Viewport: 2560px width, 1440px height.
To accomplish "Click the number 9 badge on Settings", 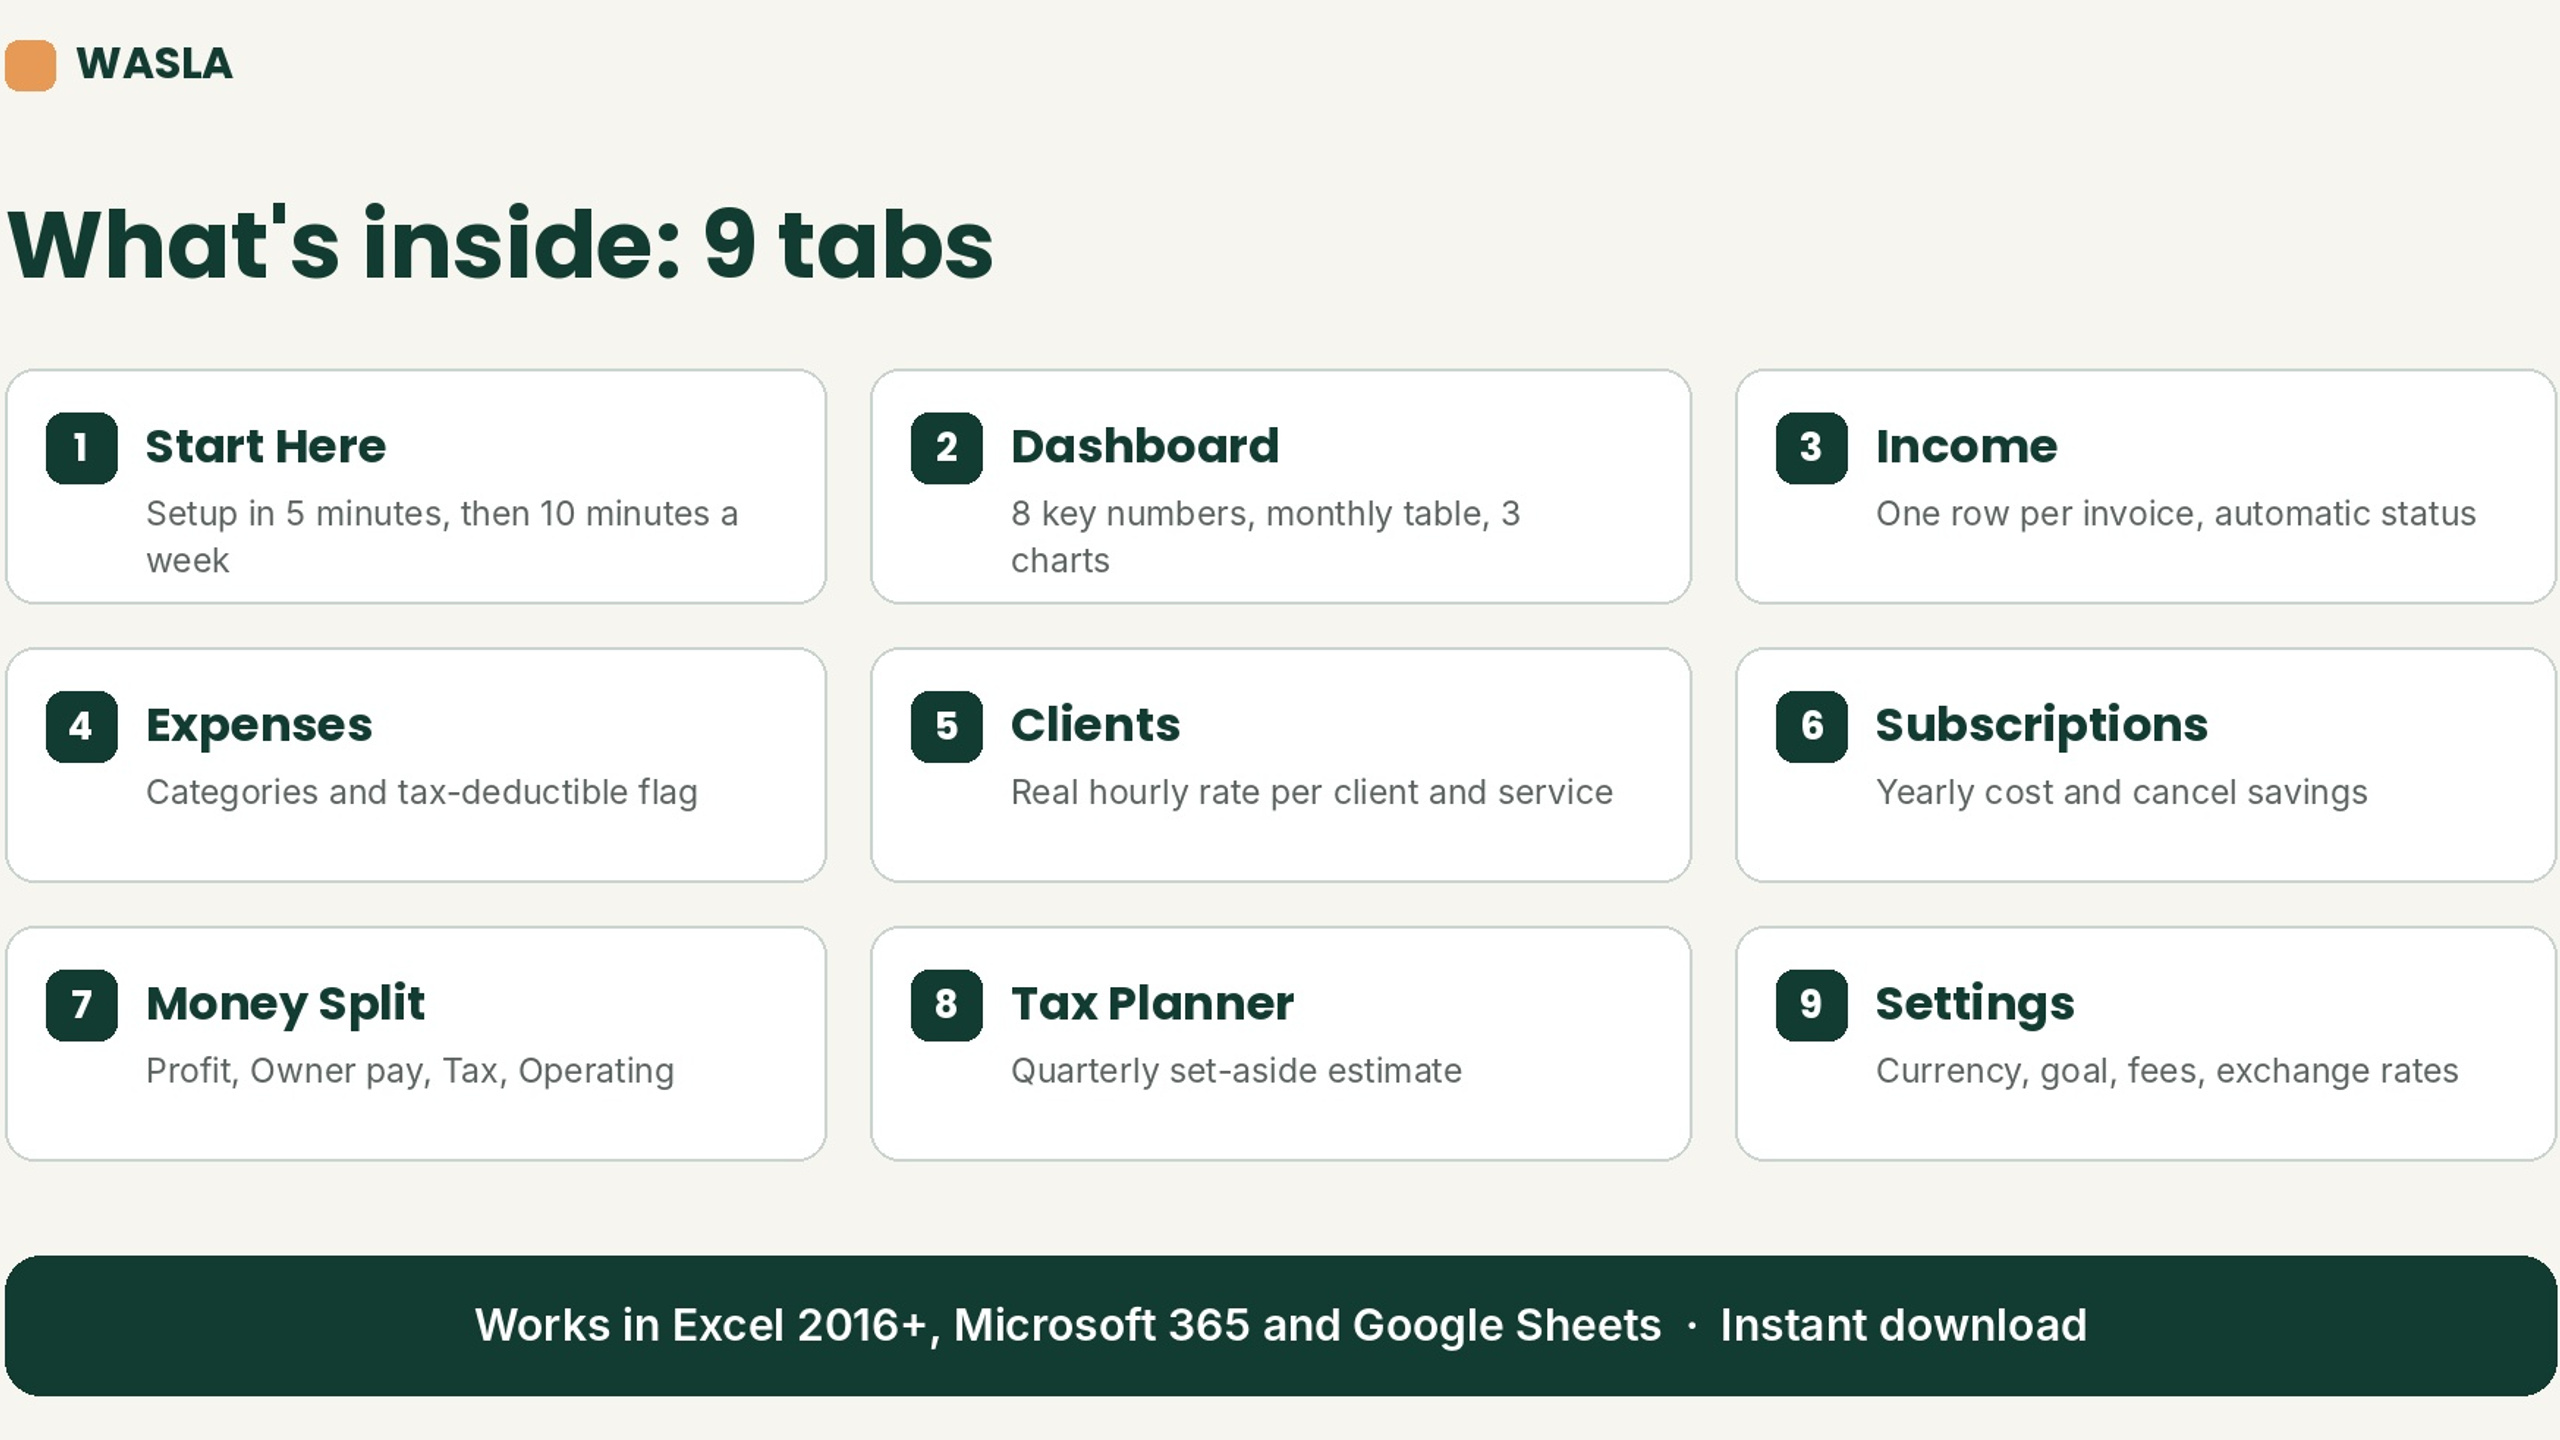I will (x=1812, y=1005).
